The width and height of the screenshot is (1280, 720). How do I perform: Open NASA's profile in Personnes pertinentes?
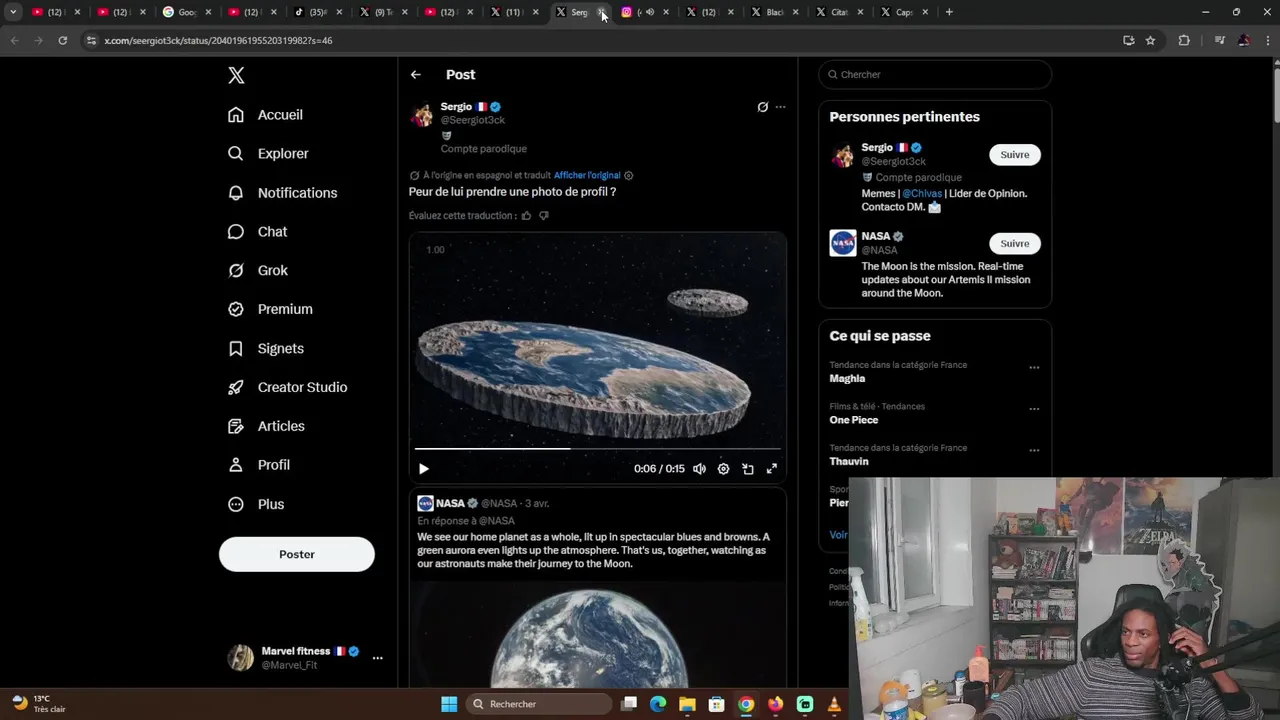(875, 237)
